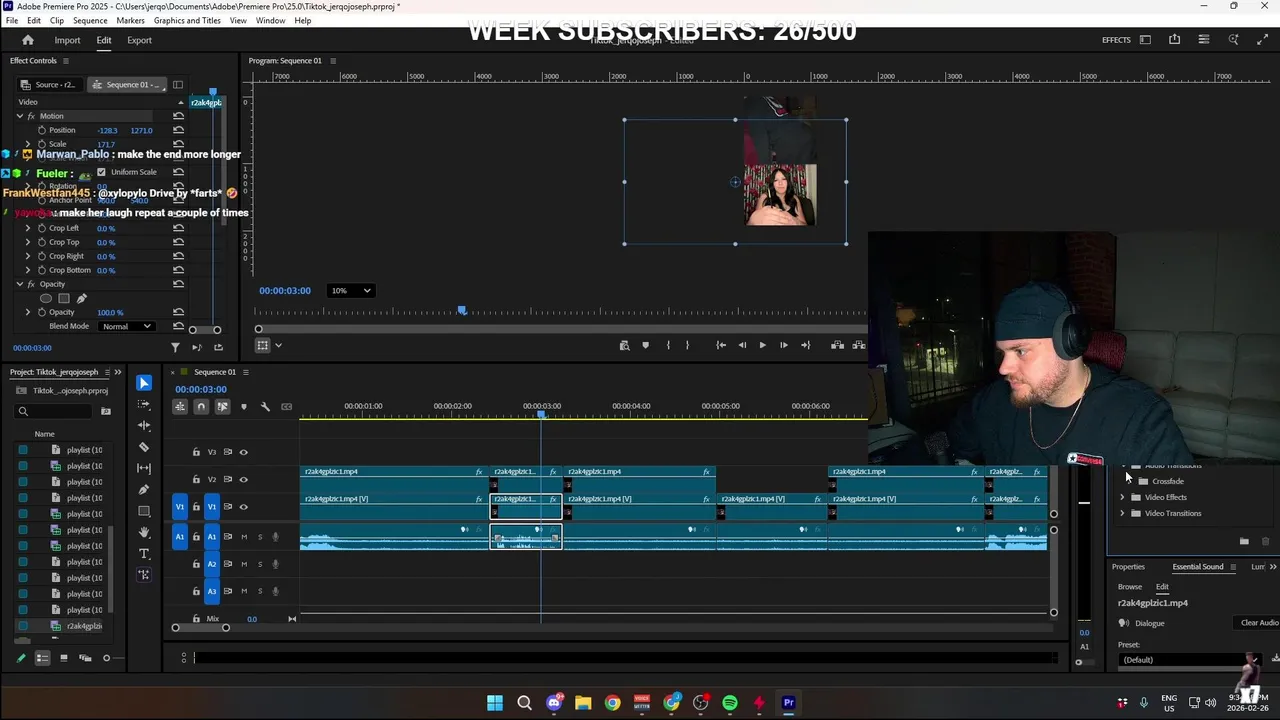Click Browse in Essential Sound panel
The width and height of the screenshot is (1280, 720).
coord(1129,587)
